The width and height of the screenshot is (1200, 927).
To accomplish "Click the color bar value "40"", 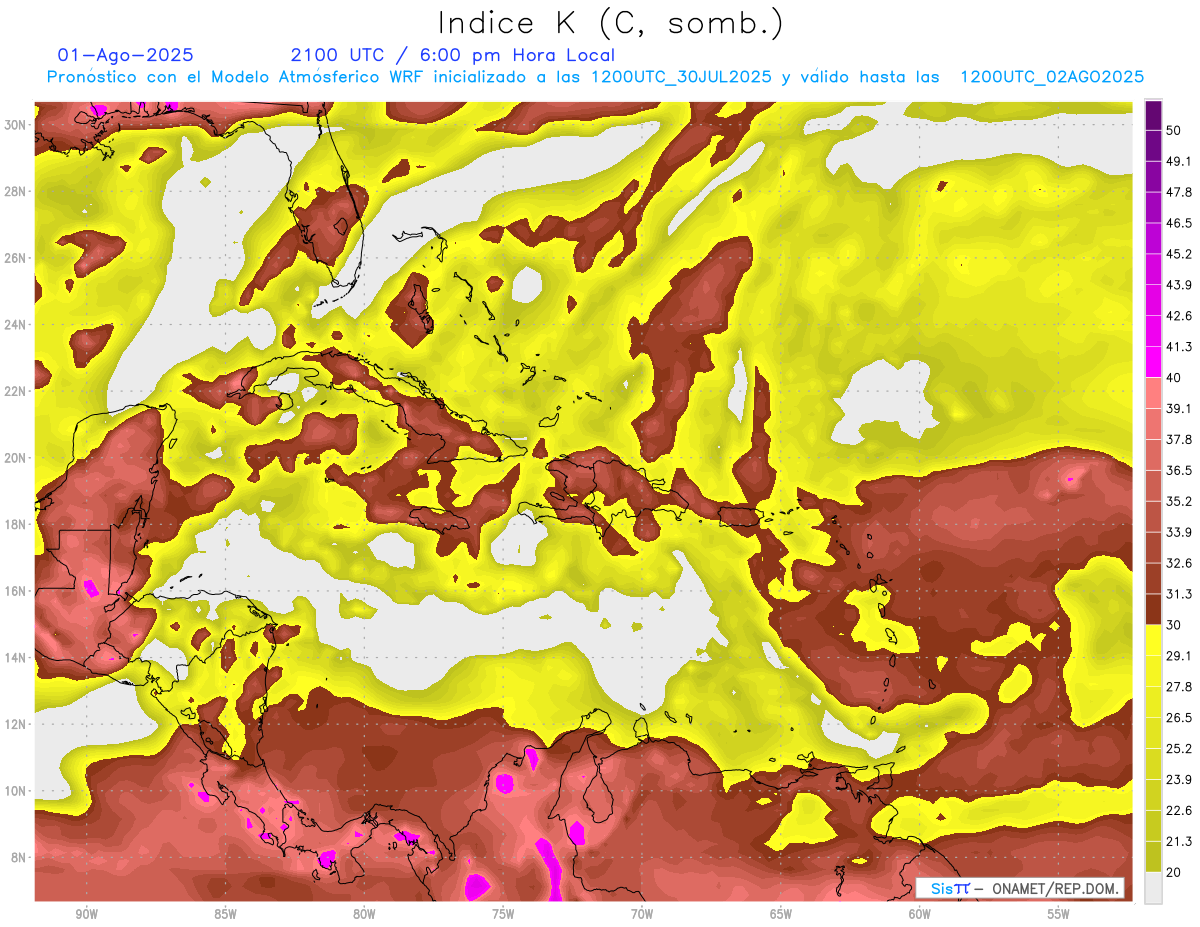I will click(1174, 378).
